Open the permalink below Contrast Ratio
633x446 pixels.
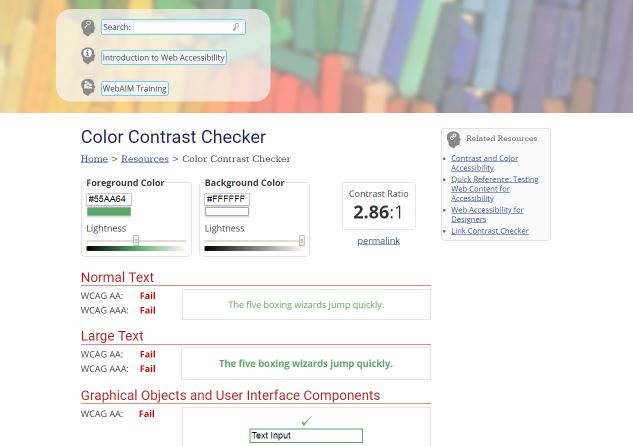pos(379,241)
